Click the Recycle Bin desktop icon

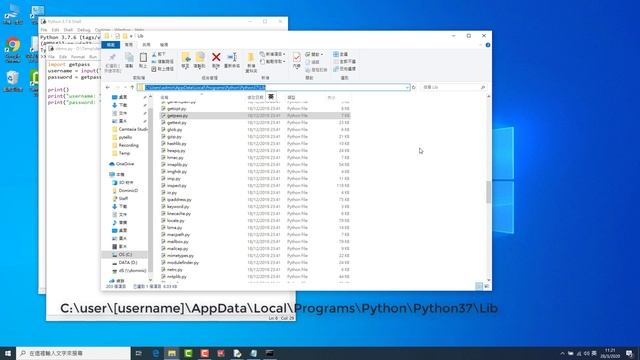(x=13, y=81)
